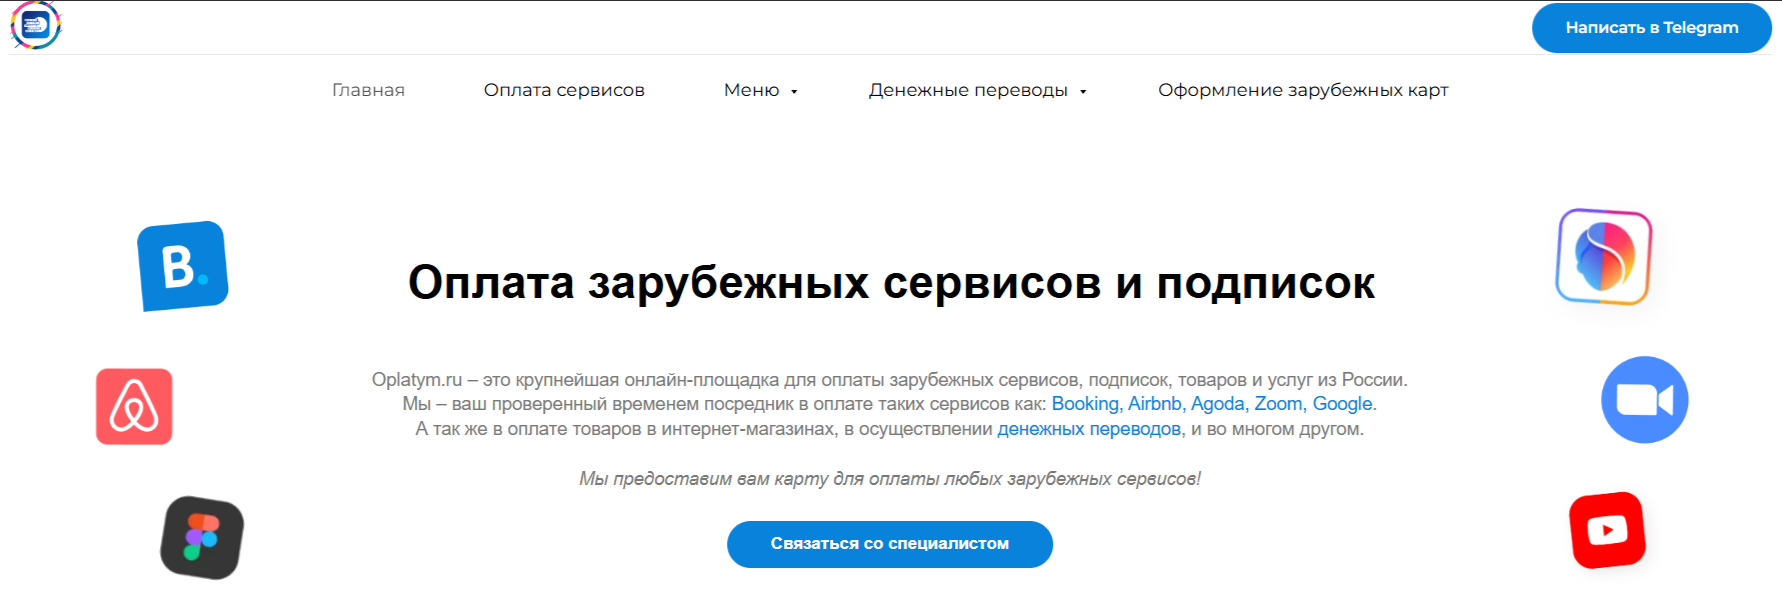
Task: Click the YouTube play icon
Action: [x=1607, y=530]
